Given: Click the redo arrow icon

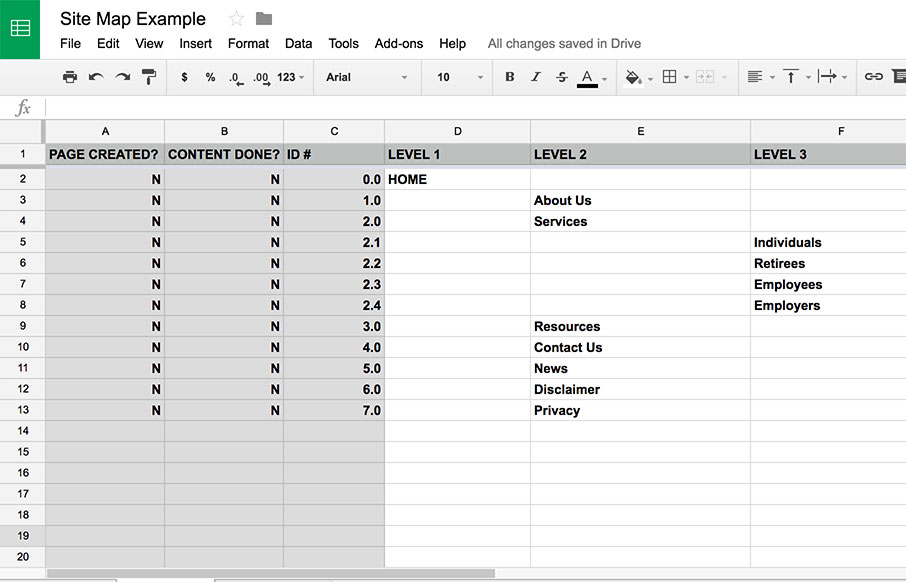Looking at the screenshot, I should [122, 77].
